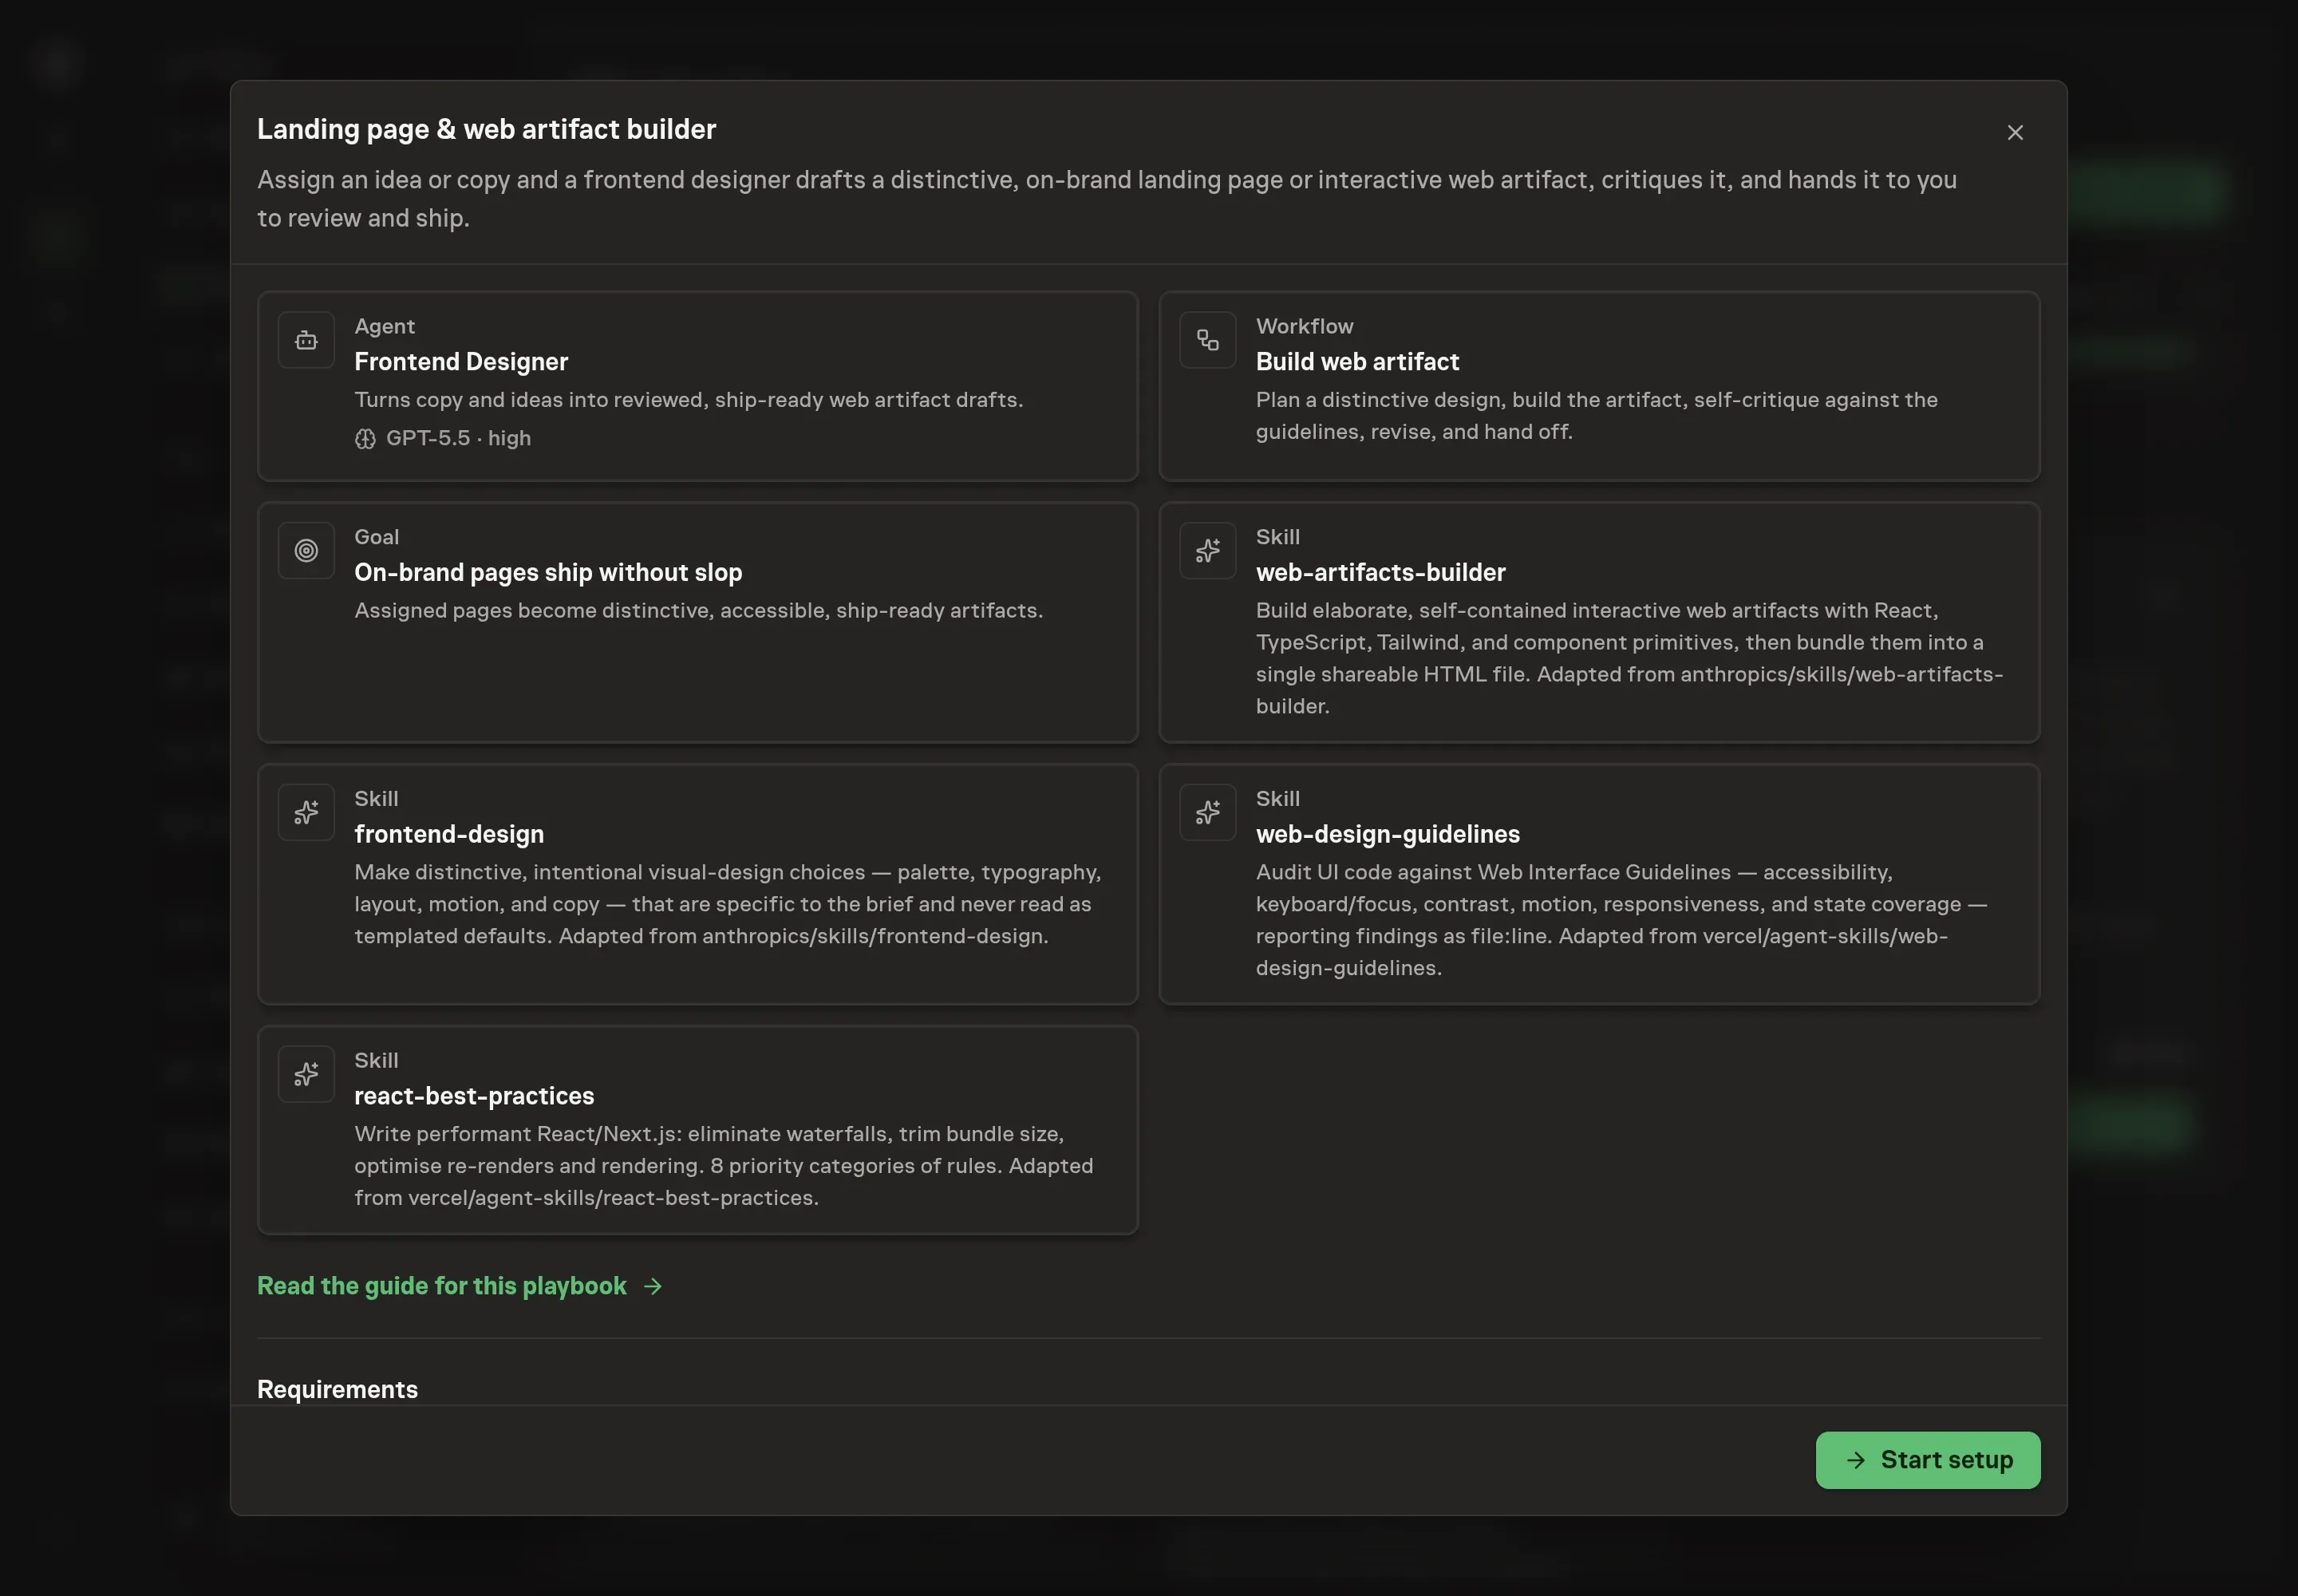Click 'Build elaborate, self-contained' skill description

coord(1629,658)
